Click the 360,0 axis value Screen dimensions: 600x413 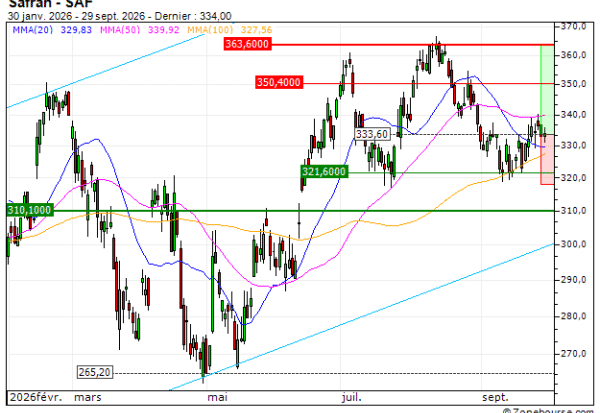pyautogui.click(x=573, y=55)
